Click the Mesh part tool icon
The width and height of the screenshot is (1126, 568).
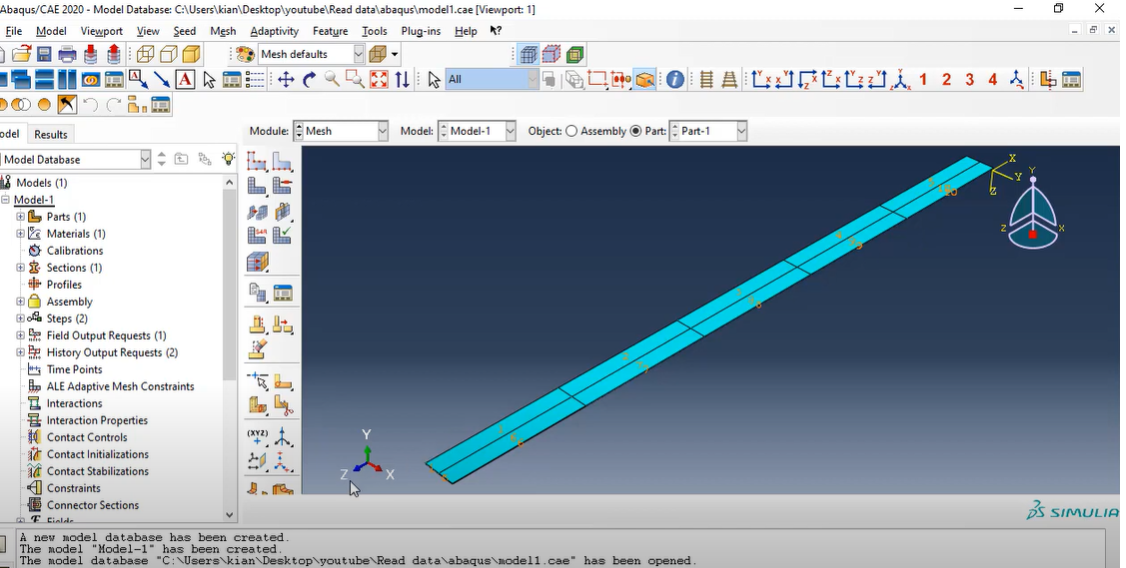point(257,186)
